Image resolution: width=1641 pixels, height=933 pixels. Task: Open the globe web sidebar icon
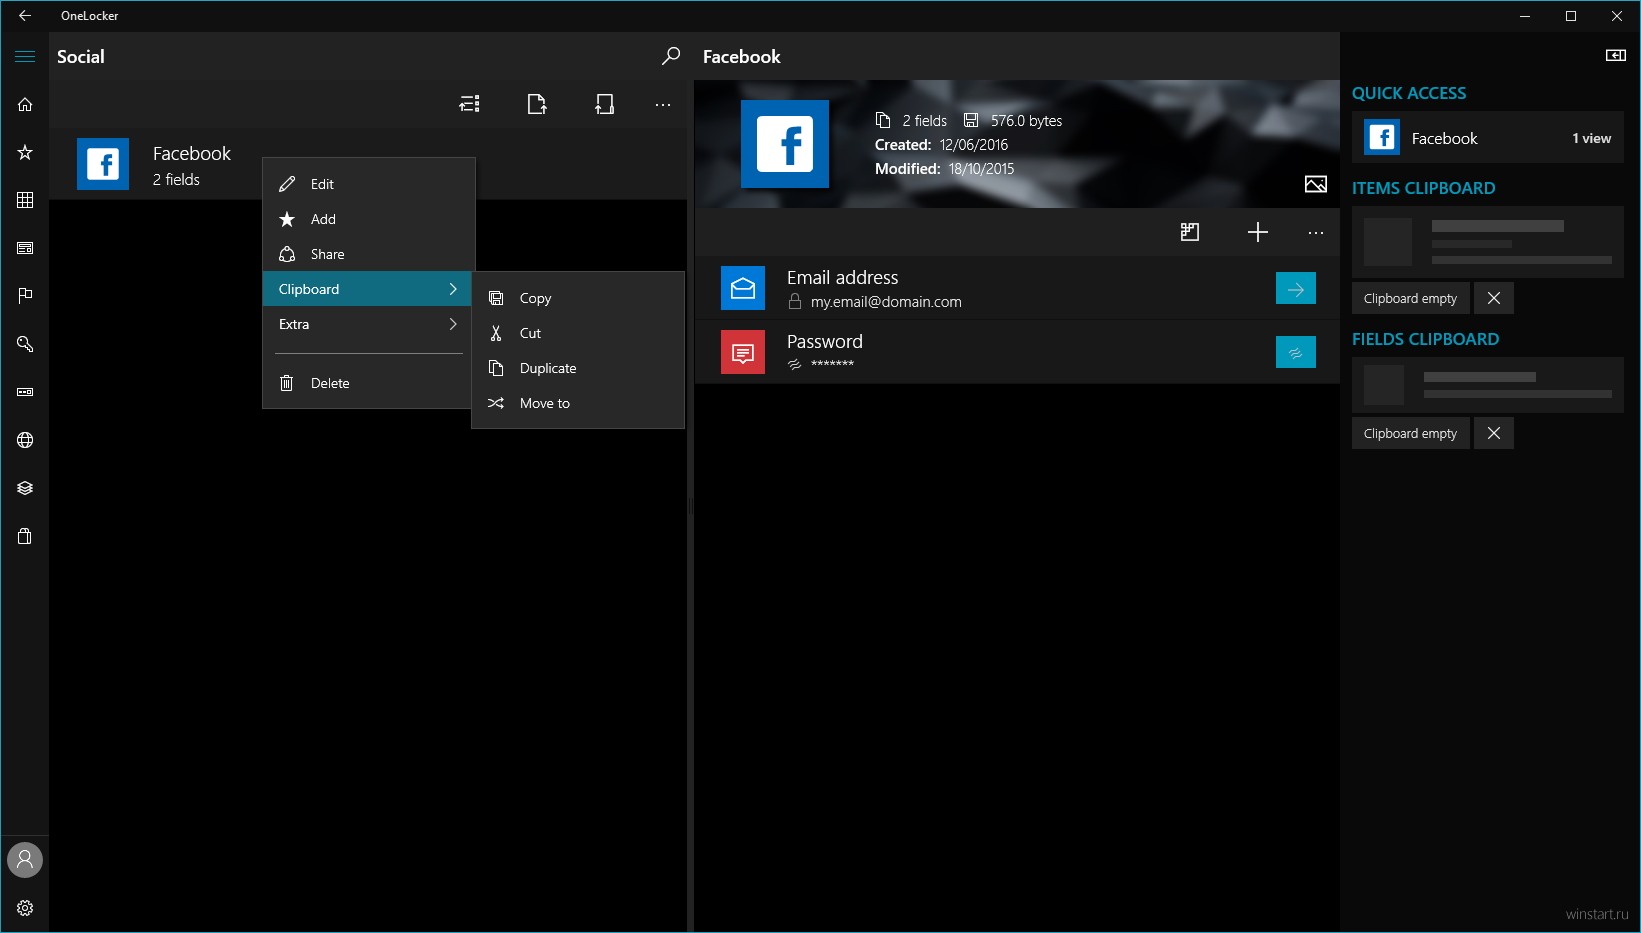click(25, 440)
